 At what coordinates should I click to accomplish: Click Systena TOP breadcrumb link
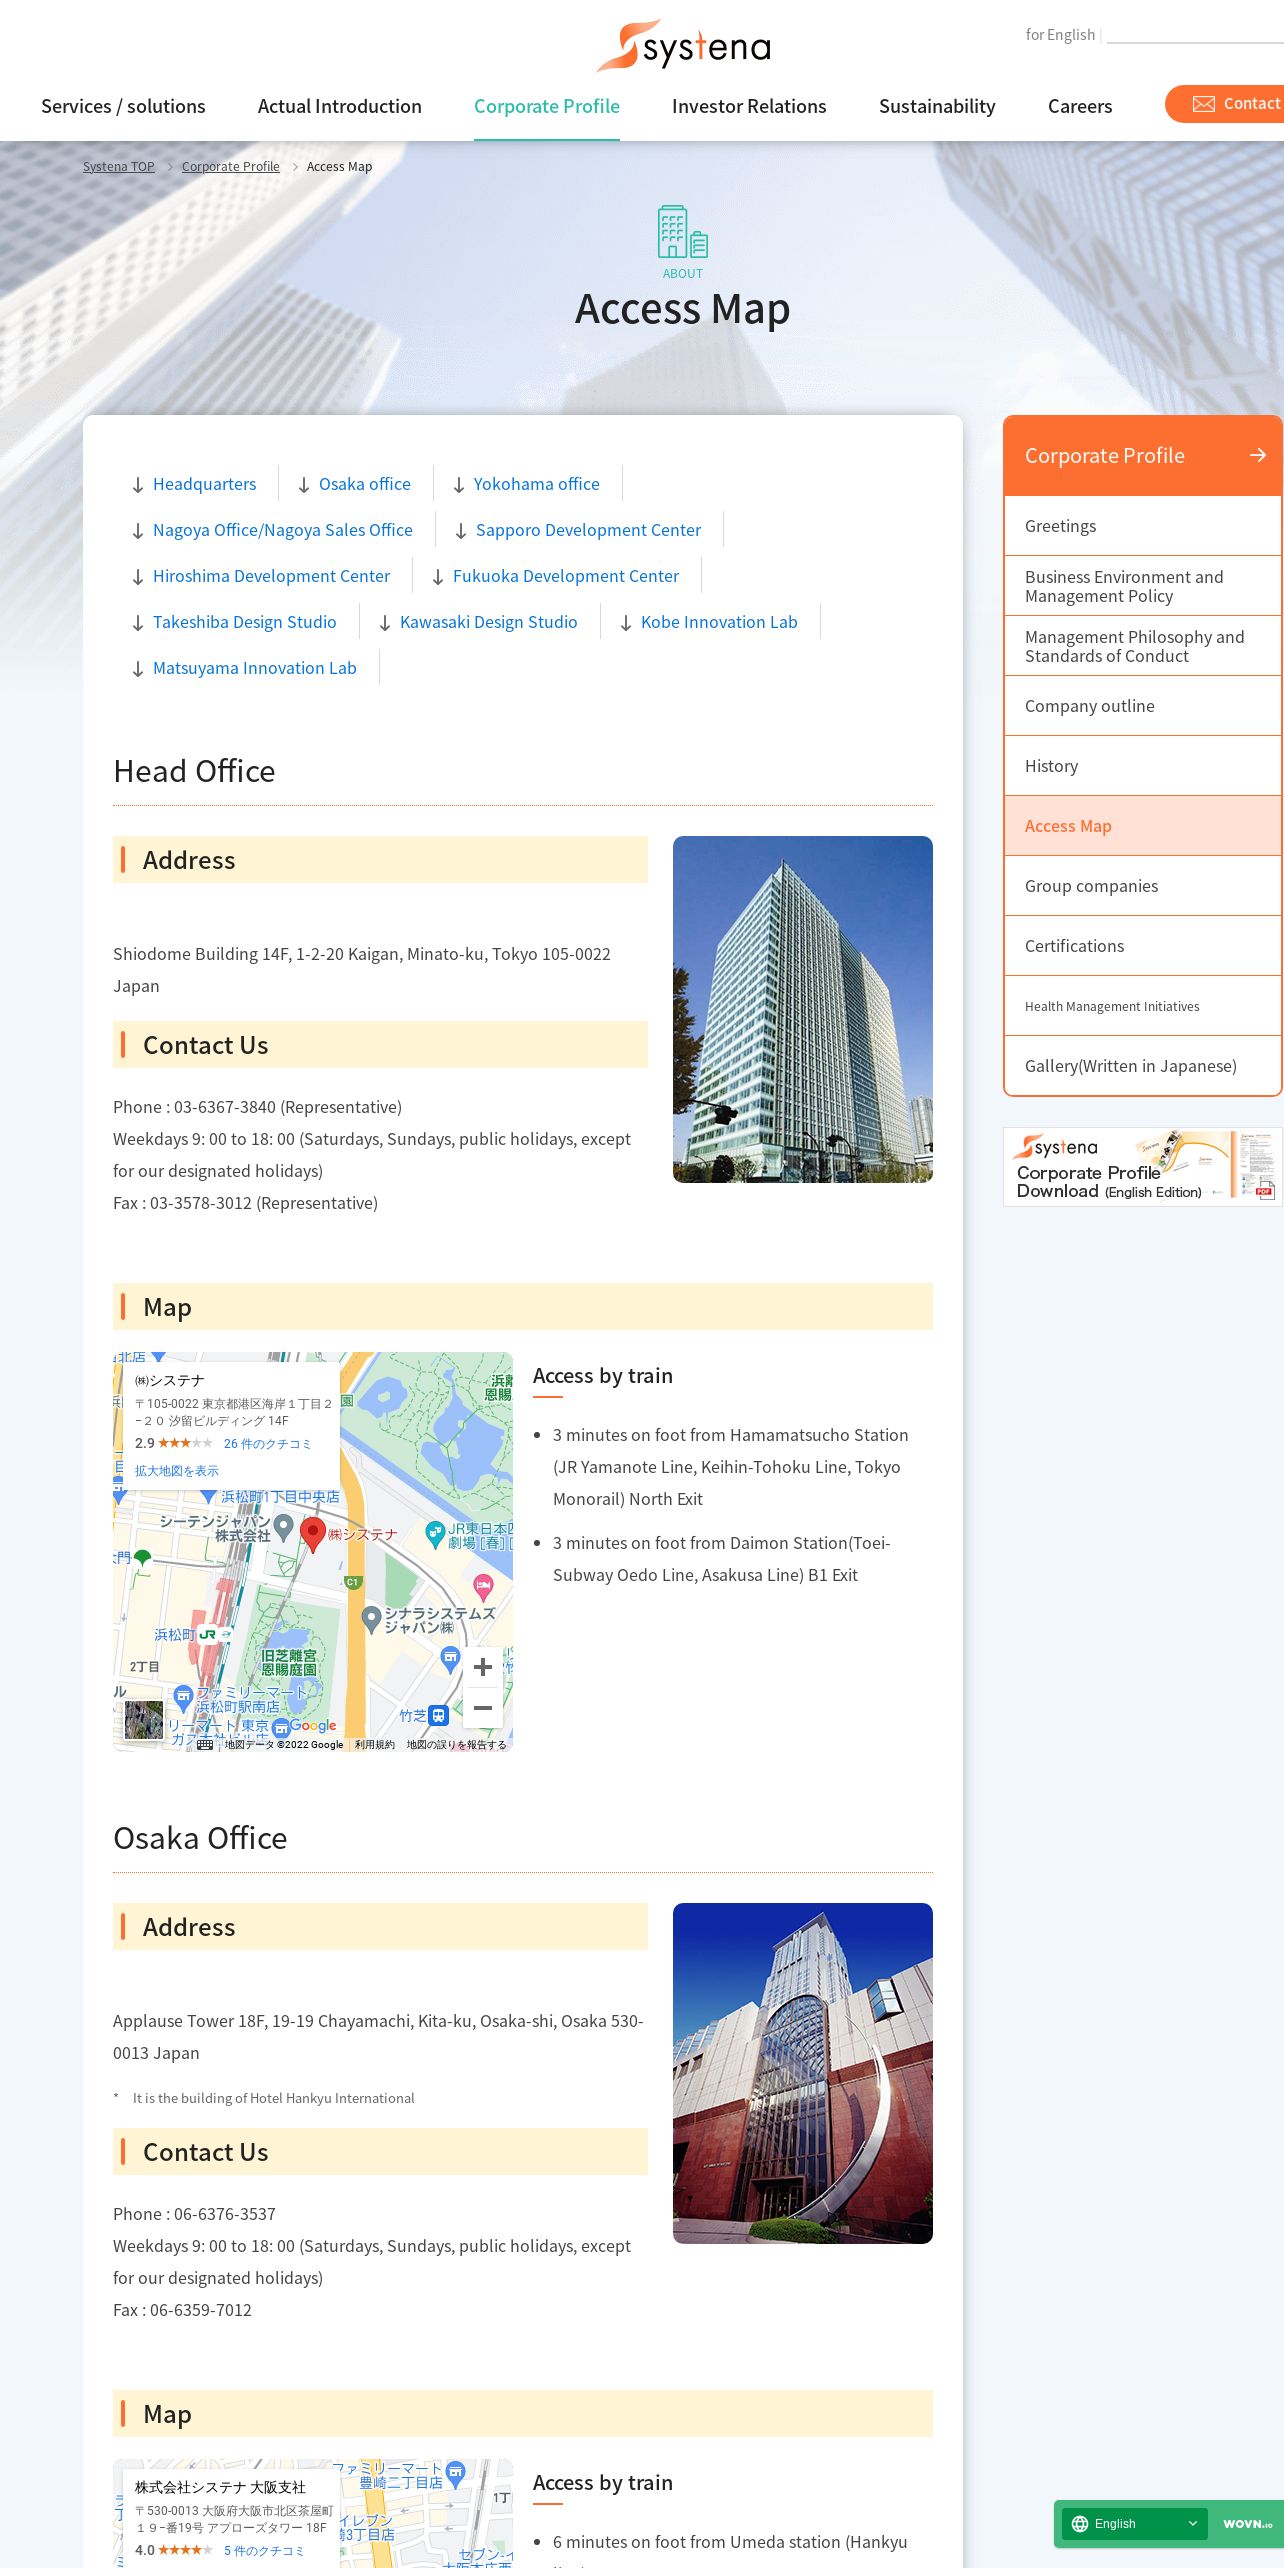[x=119, y=167]
